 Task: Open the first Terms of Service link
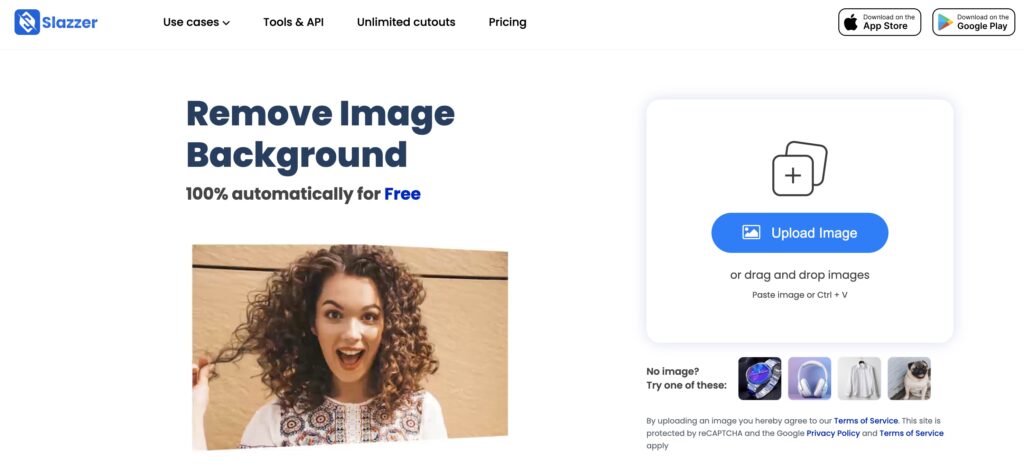point(866,420)
